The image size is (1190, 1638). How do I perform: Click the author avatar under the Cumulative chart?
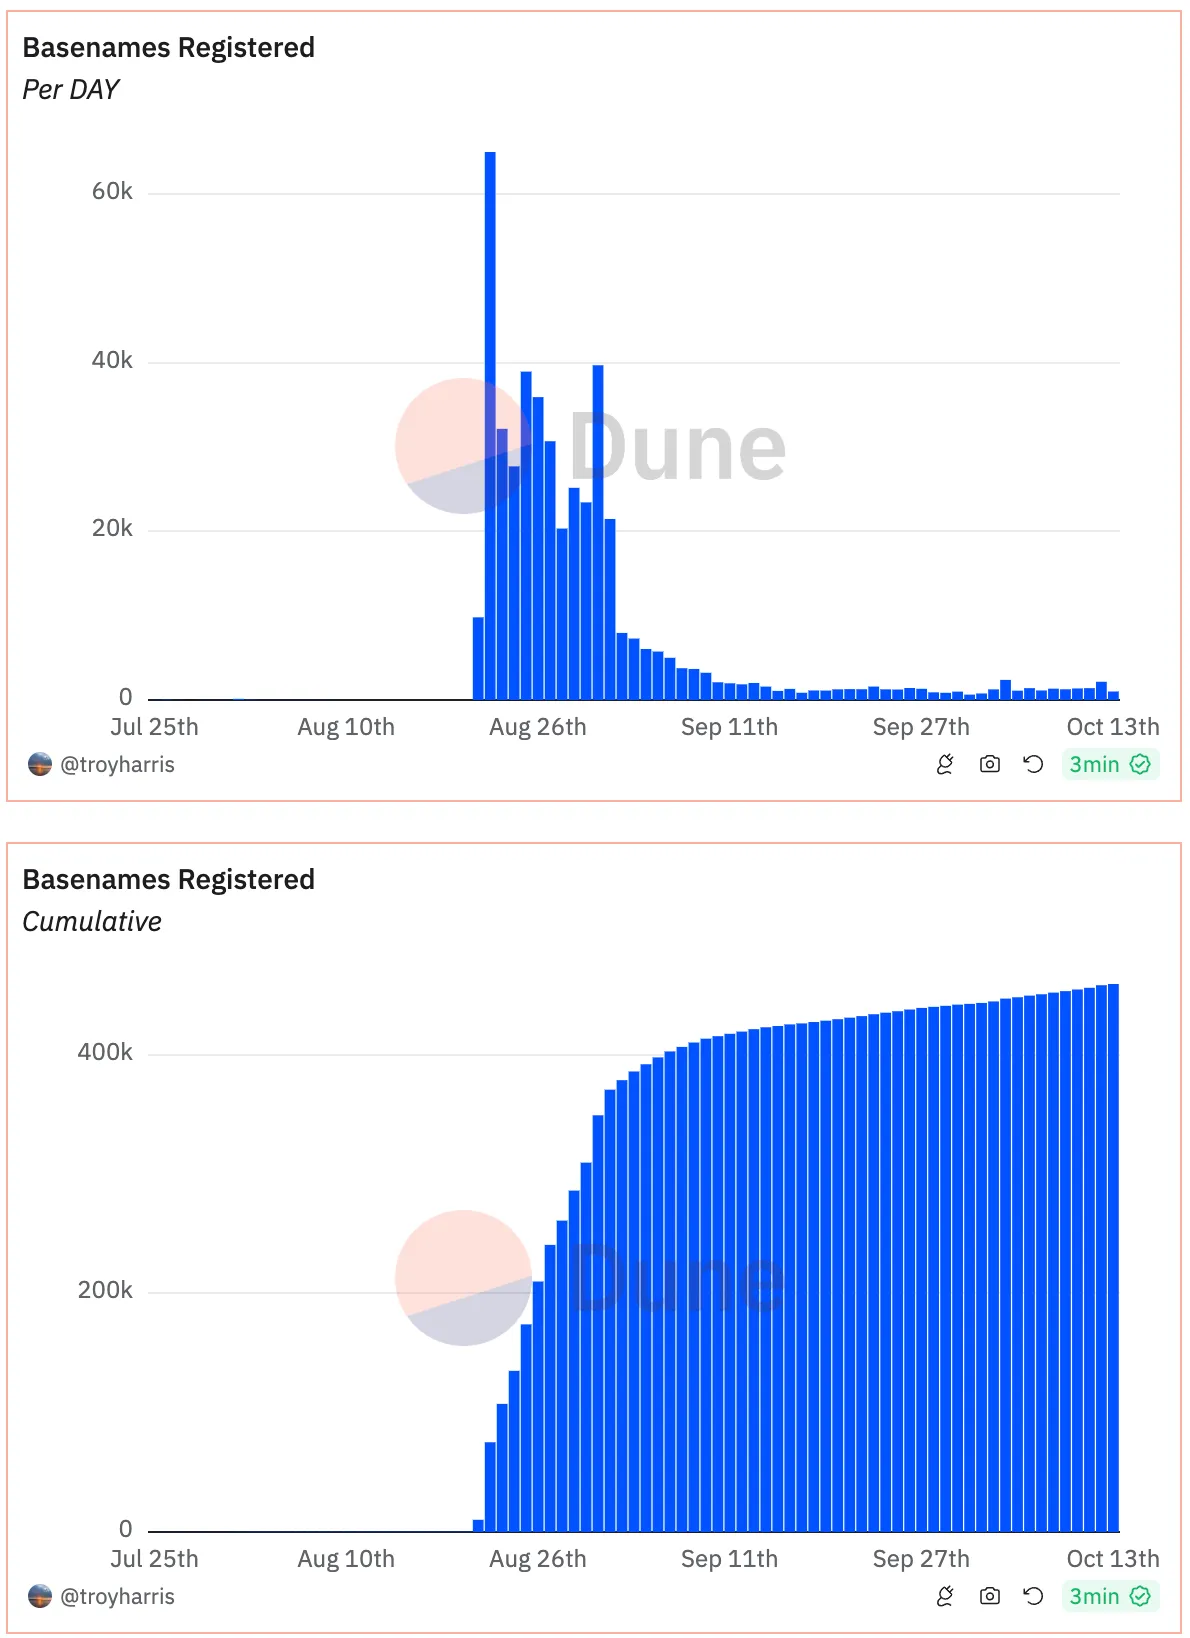click(x=40, y=1597)
